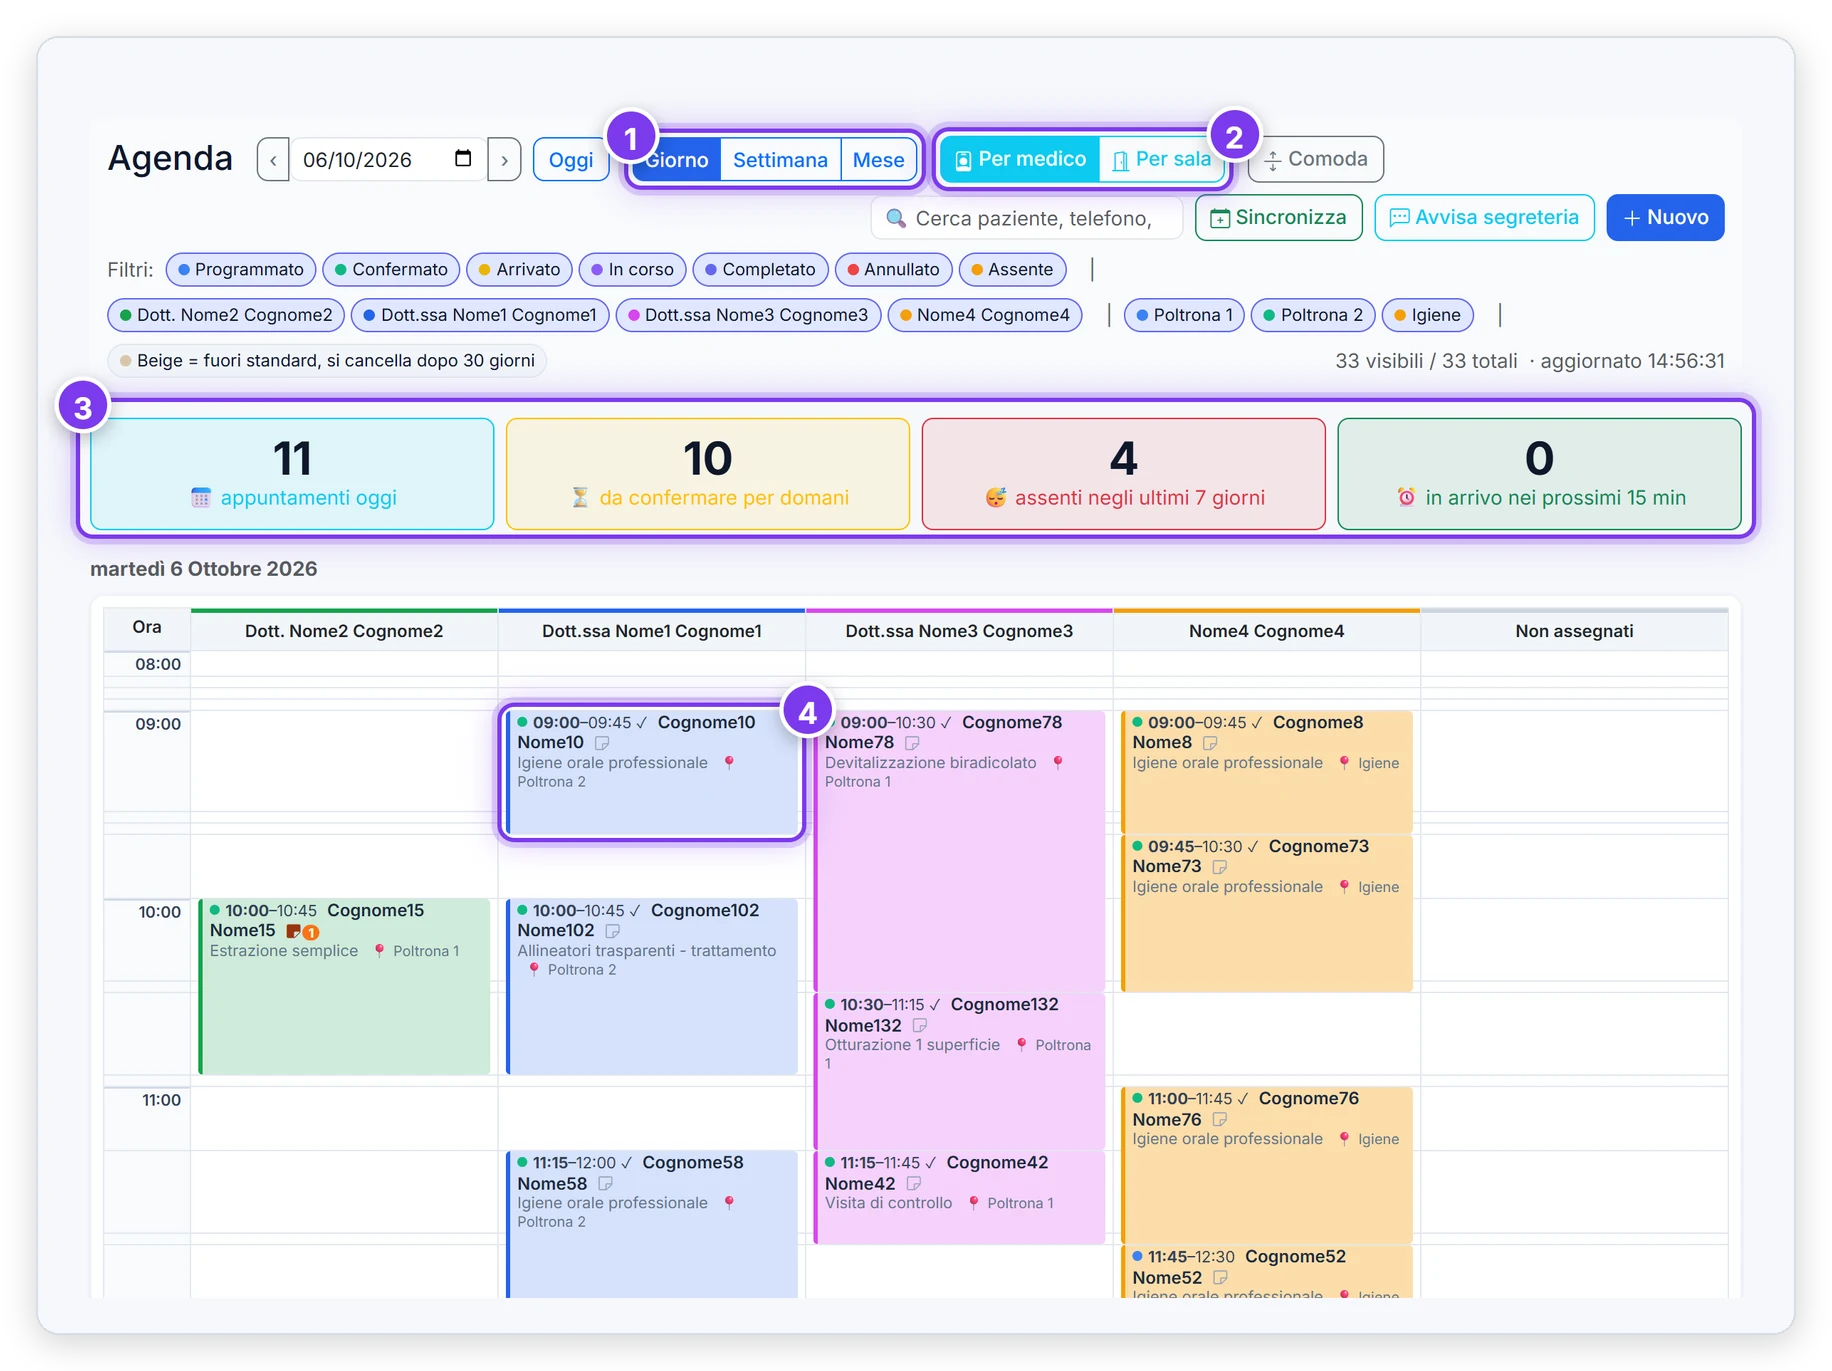
Task: Toggle the Assente filter chip
Action: point(1013,269)
